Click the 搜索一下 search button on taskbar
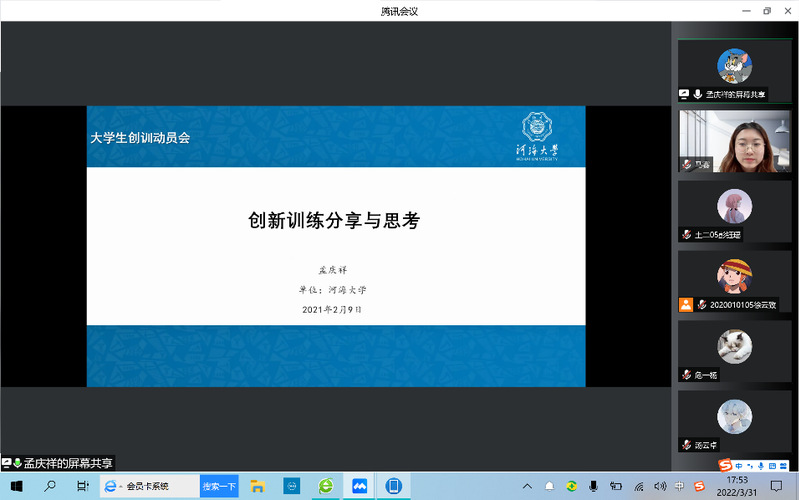 point(219,486)
